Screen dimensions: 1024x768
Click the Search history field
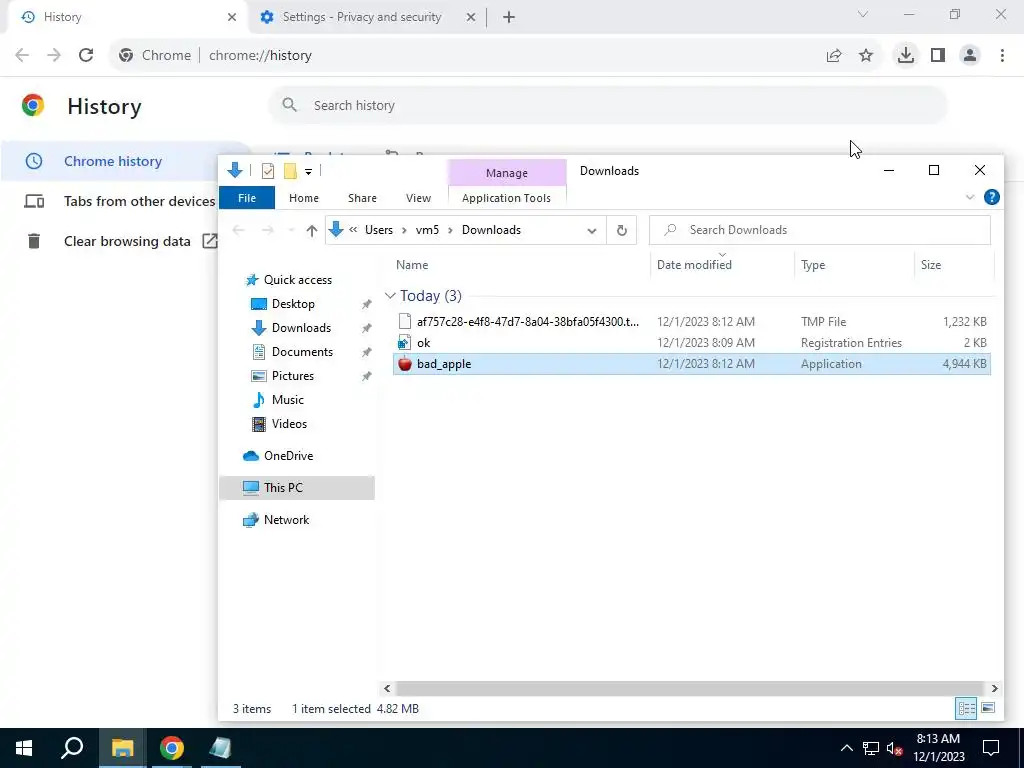(607, 105)
